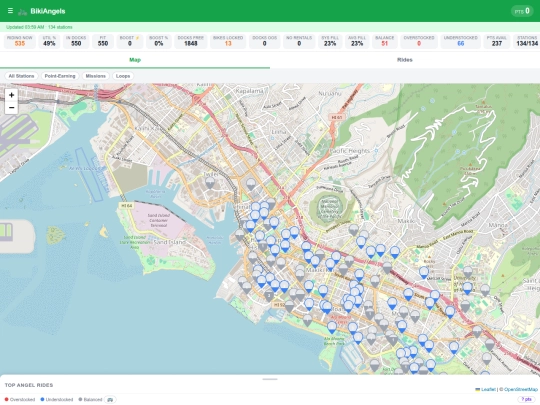Select the Missions filter chip

click(96, 76)
